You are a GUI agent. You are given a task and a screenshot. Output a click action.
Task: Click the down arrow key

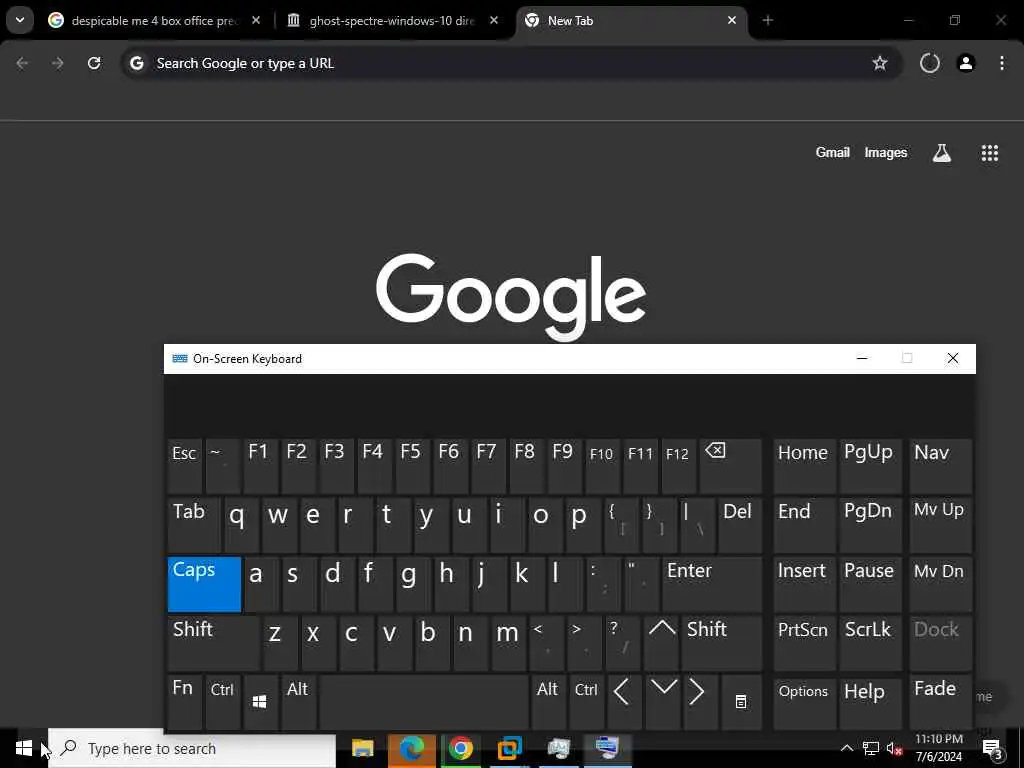point(663,702)
